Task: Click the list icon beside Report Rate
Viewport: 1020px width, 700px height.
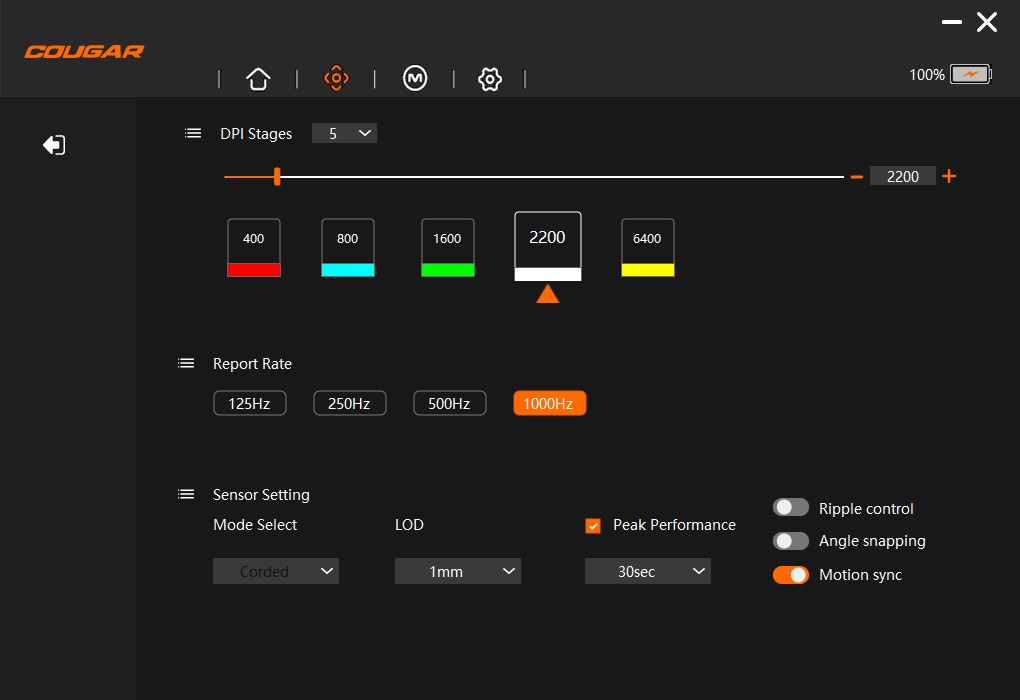Action: pyautogui.click(x=186, y=363)
